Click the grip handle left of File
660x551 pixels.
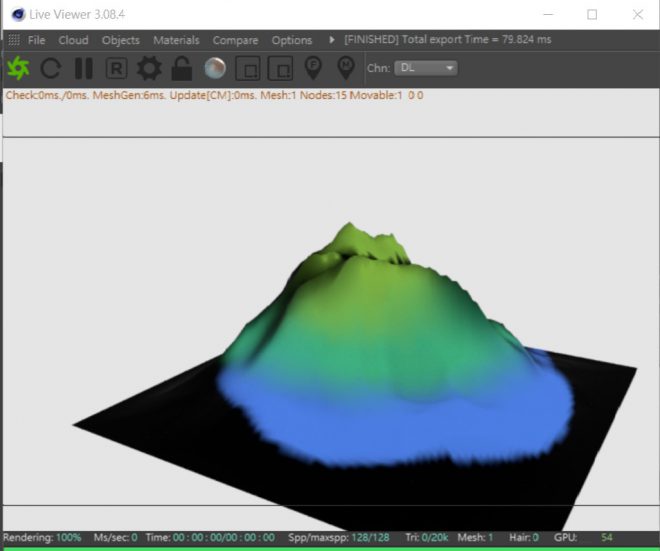(13, 40)
